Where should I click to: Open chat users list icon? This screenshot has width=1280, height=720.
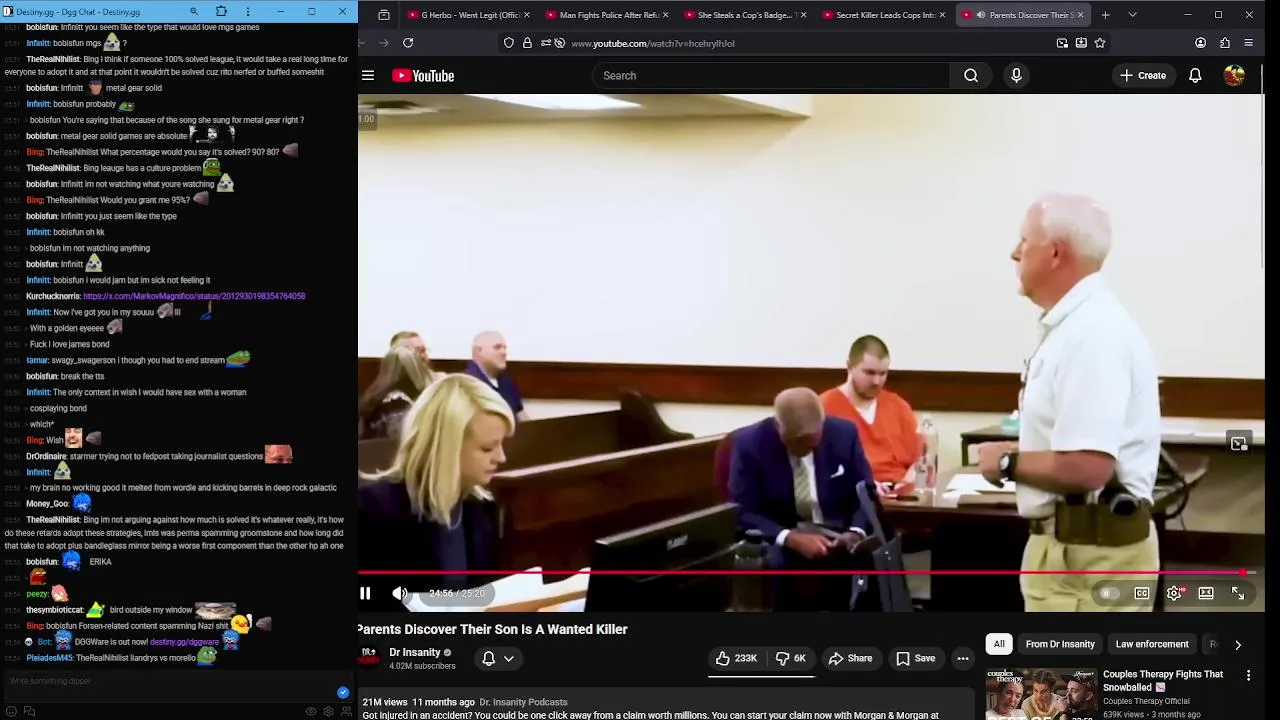(x=346, y=712)
